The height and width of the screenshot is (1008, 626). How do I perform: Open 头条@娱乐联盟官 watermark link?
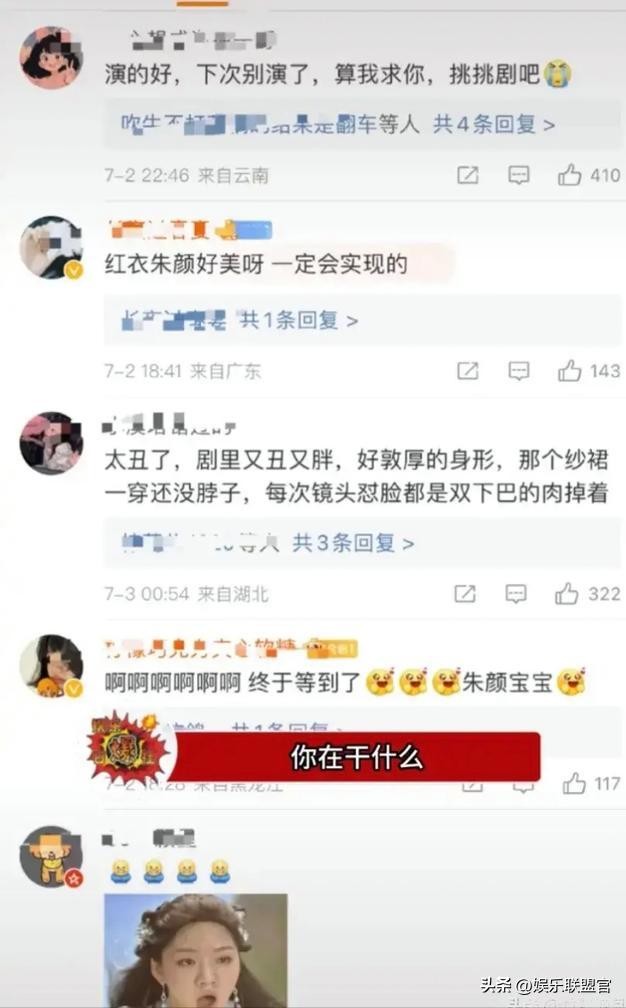coord(546,985)
